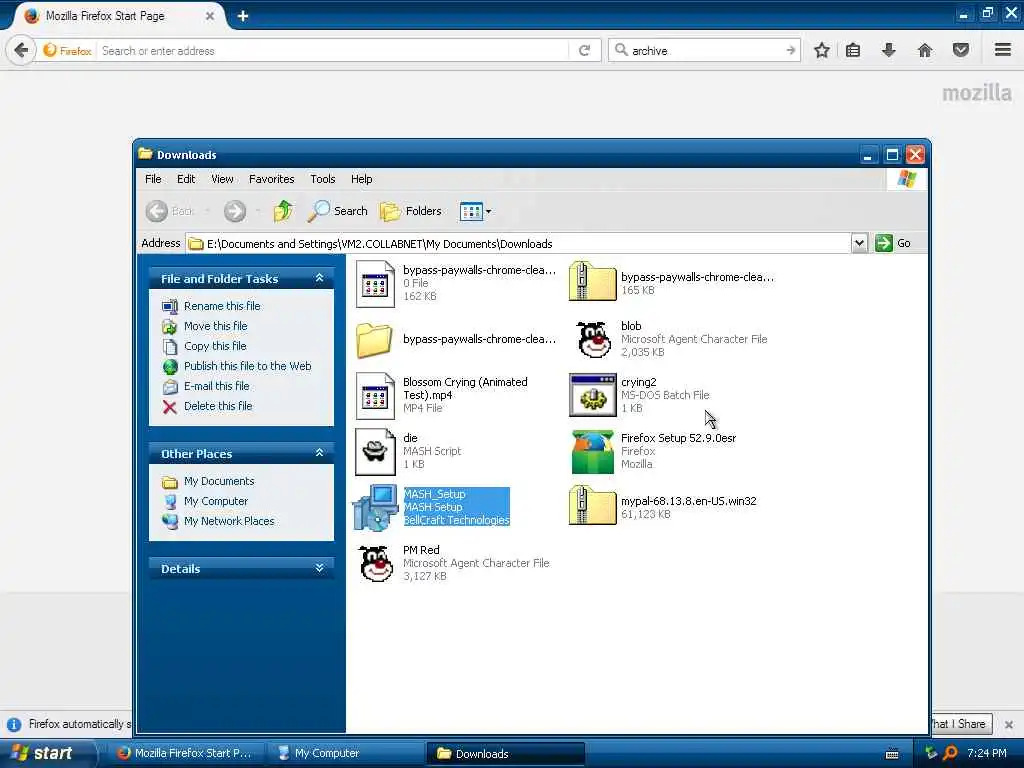Go to My Network Places link
Screen dimensions: 1024x768
[229, 520]
